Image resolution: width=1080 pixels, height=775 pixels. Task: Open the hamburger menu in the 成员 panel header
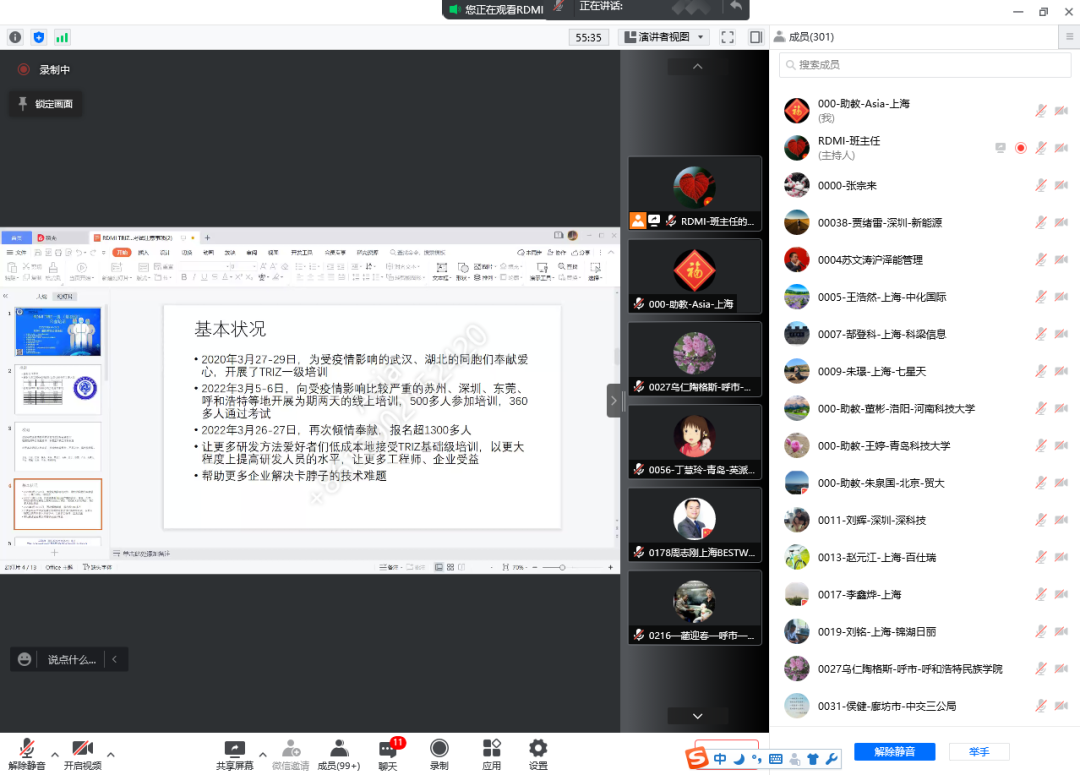tap(1069, 36)
